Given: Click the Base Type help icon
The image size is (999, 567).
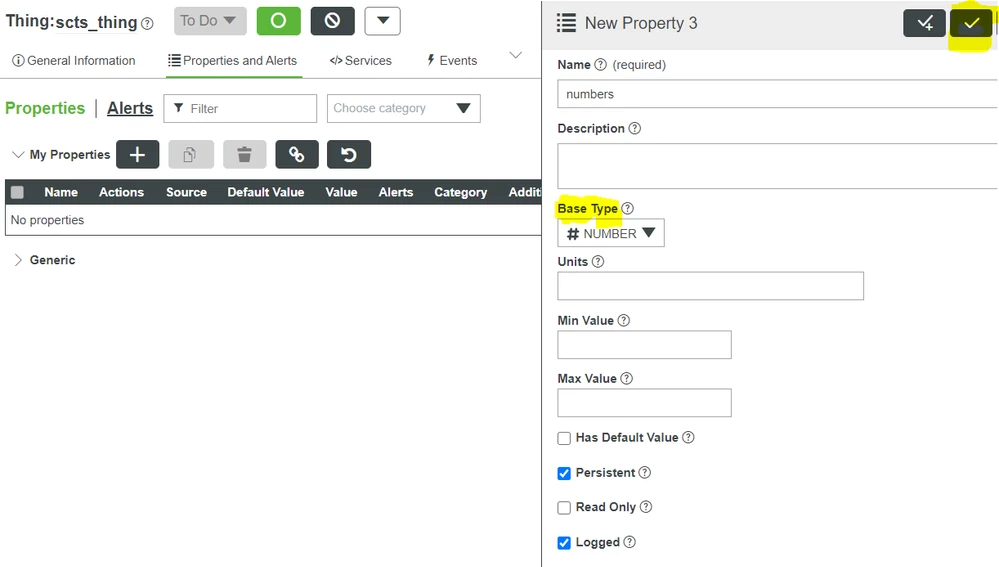Looking at the screenshot, I should (x=628, y=208).
